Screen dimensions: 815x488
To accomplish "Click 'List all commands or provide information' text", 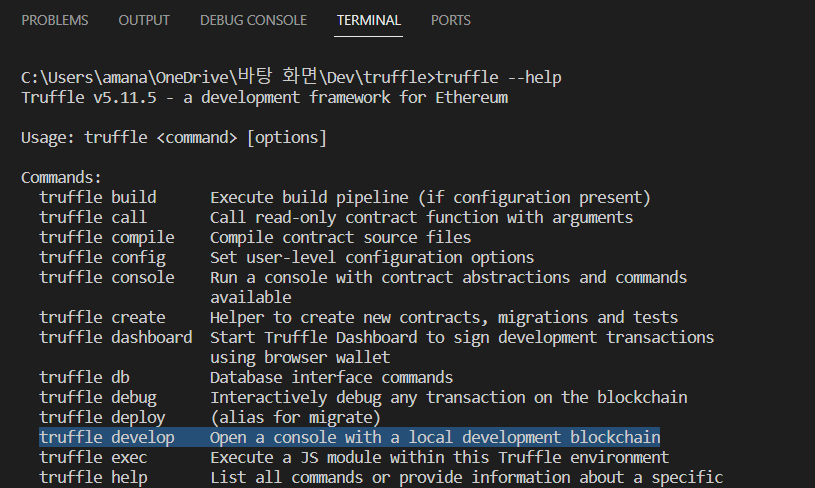I will point(467,478).
